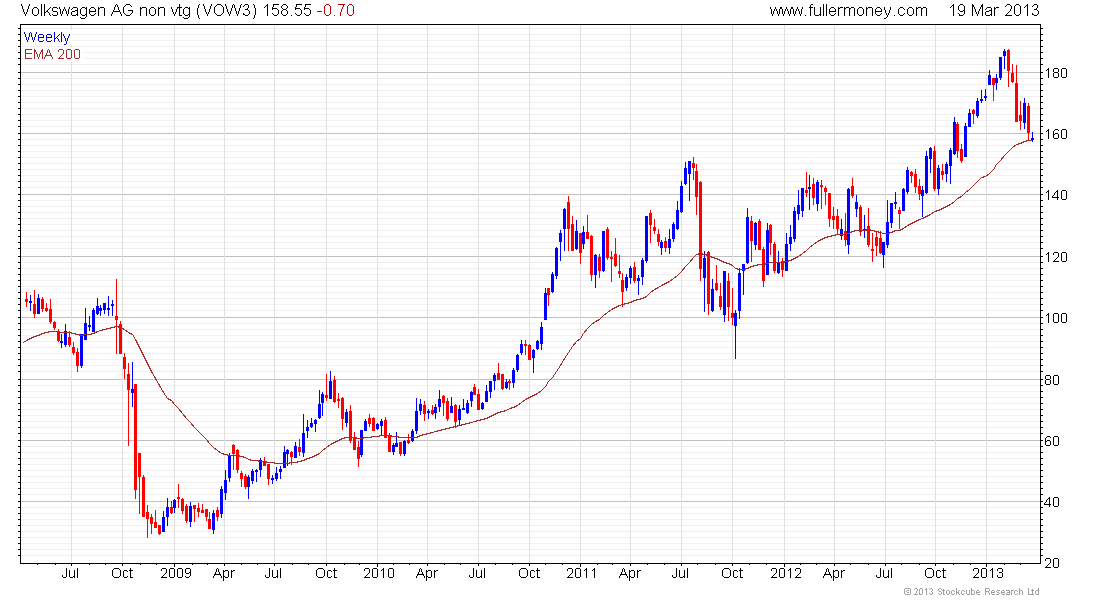Click the Volkswagen AG non vtg (VOW3) title
This screenshot has height=600, width=1100.
click(x=140, y=11)
